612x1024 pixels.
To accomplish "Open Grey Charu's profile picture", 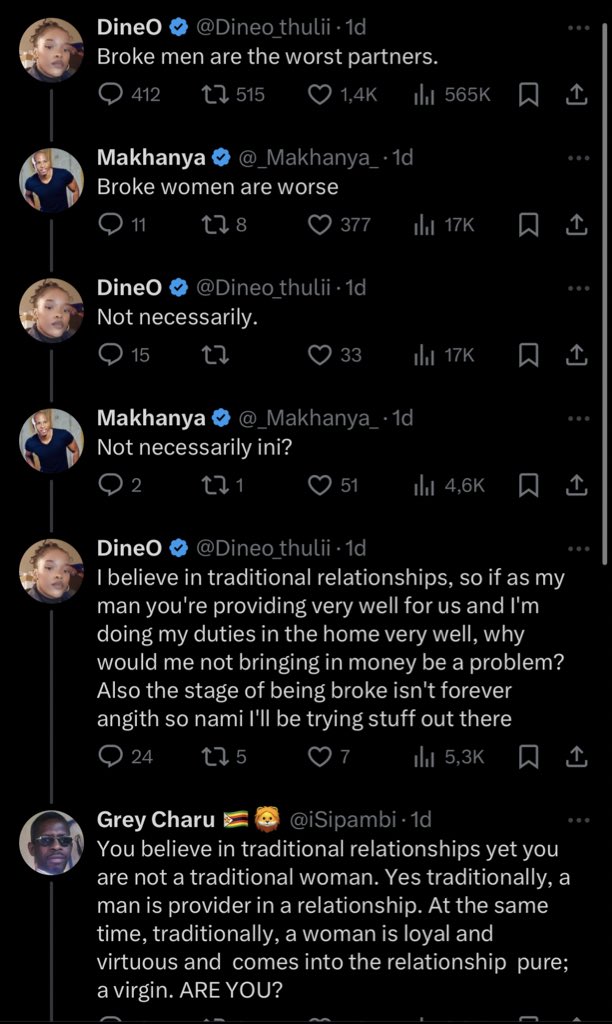I will click(51, 842).
